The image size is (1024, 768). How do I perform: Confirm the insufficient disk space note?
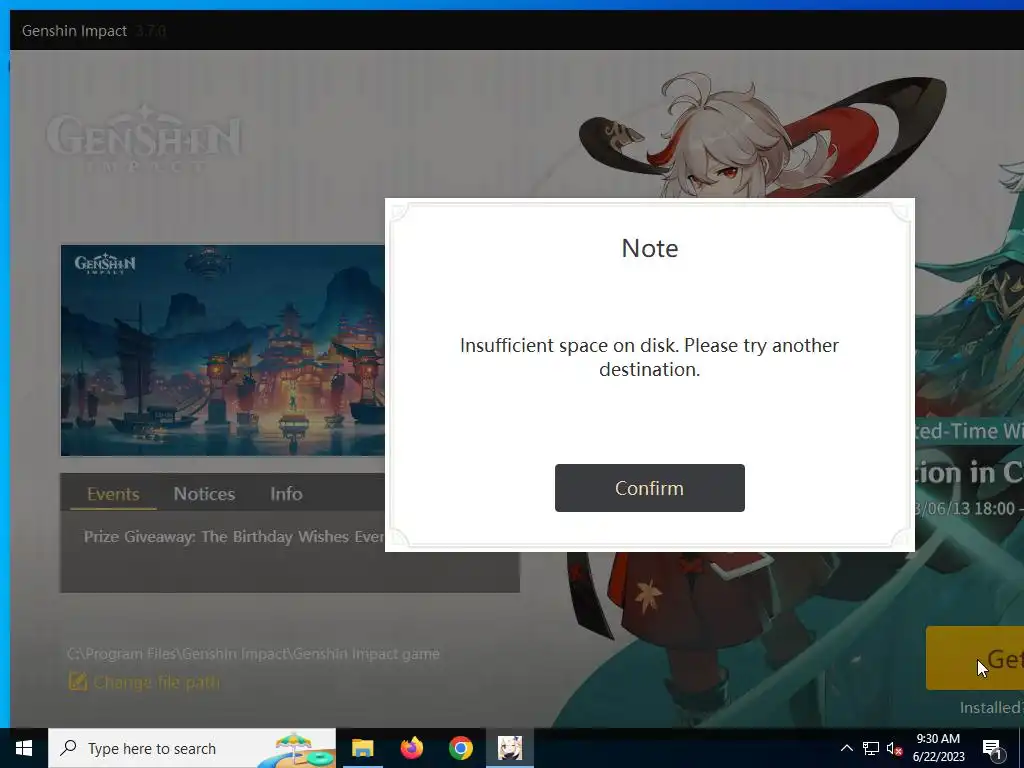click(x=649, y=488)
